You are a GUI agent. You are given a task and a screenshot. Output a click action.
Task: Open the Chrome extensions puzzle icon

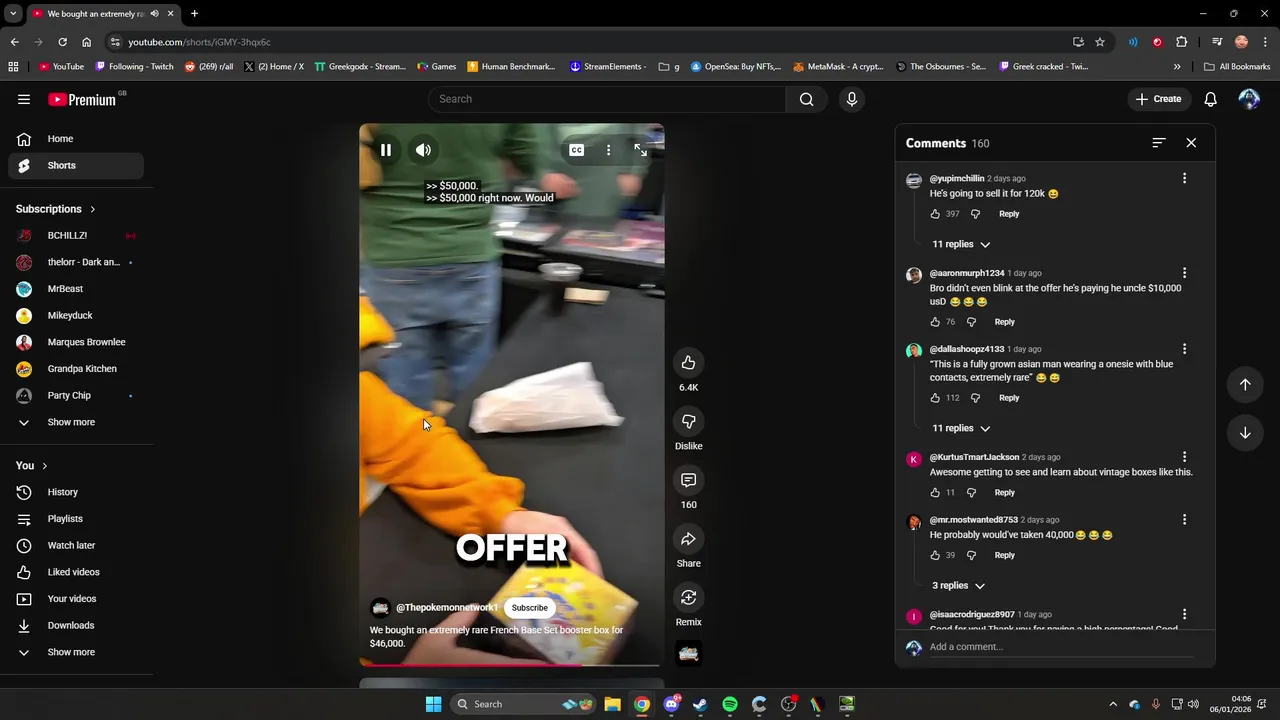(1182, 42)
